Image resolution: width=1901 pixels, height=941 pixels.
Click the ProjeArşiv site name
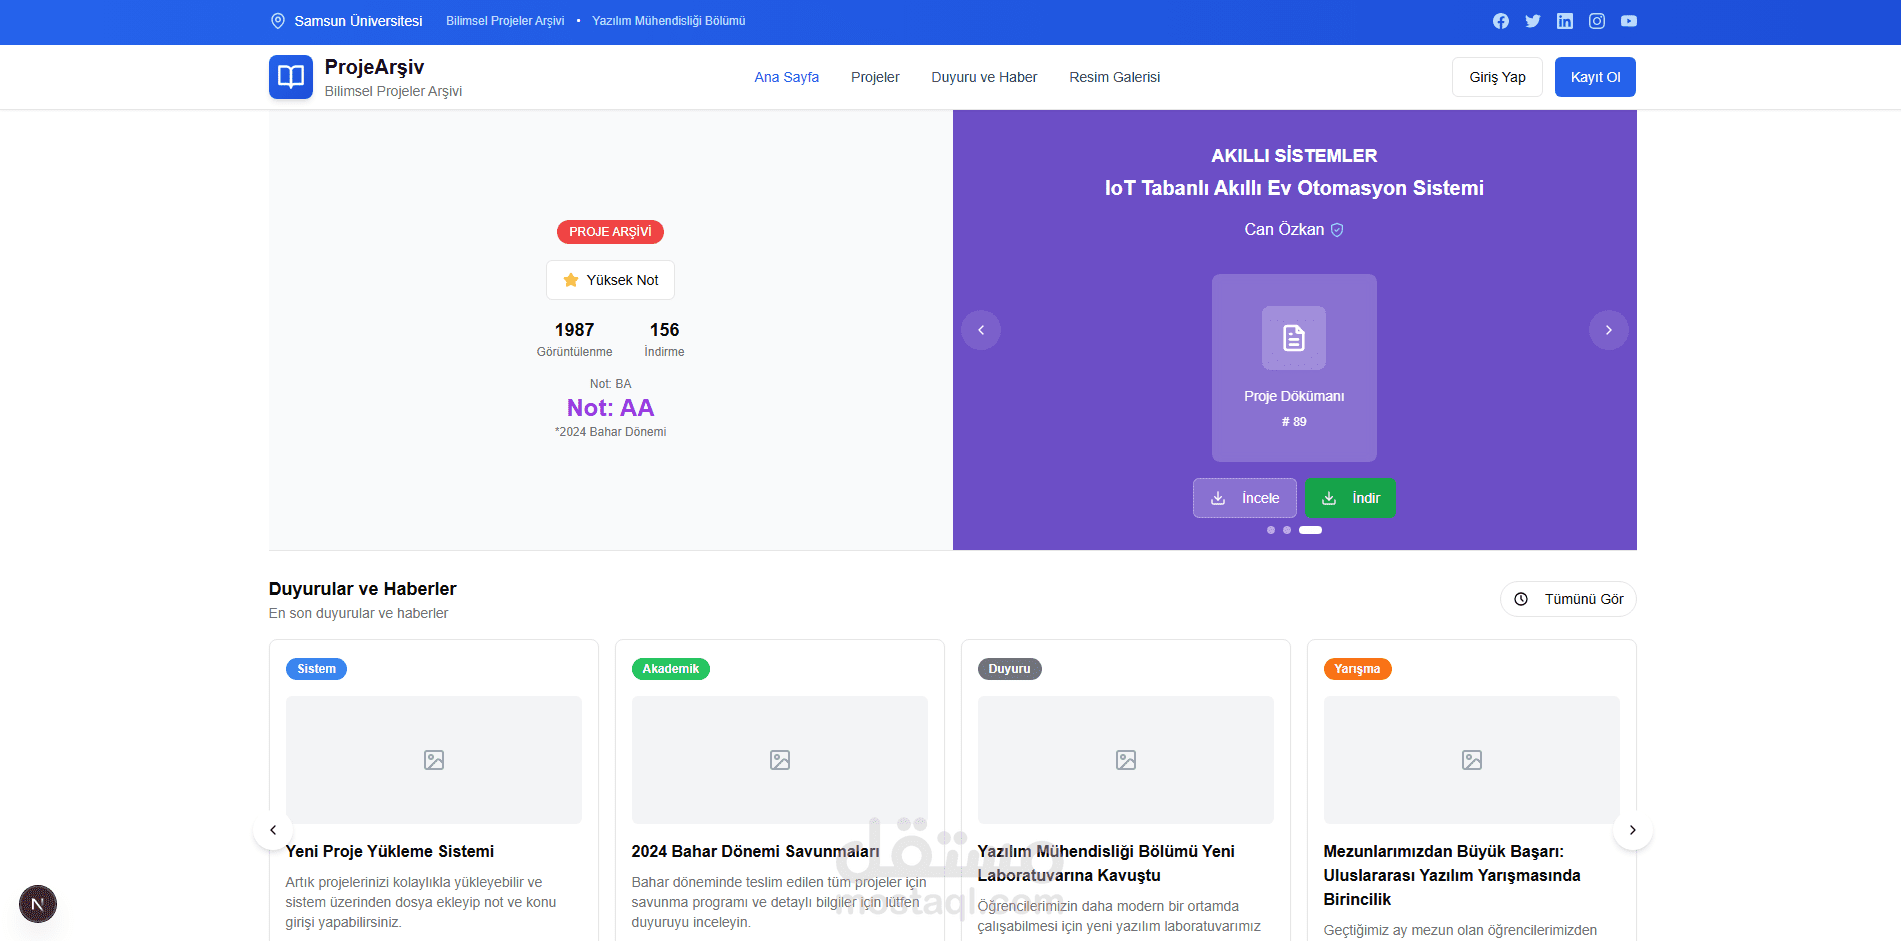point(374,67)
